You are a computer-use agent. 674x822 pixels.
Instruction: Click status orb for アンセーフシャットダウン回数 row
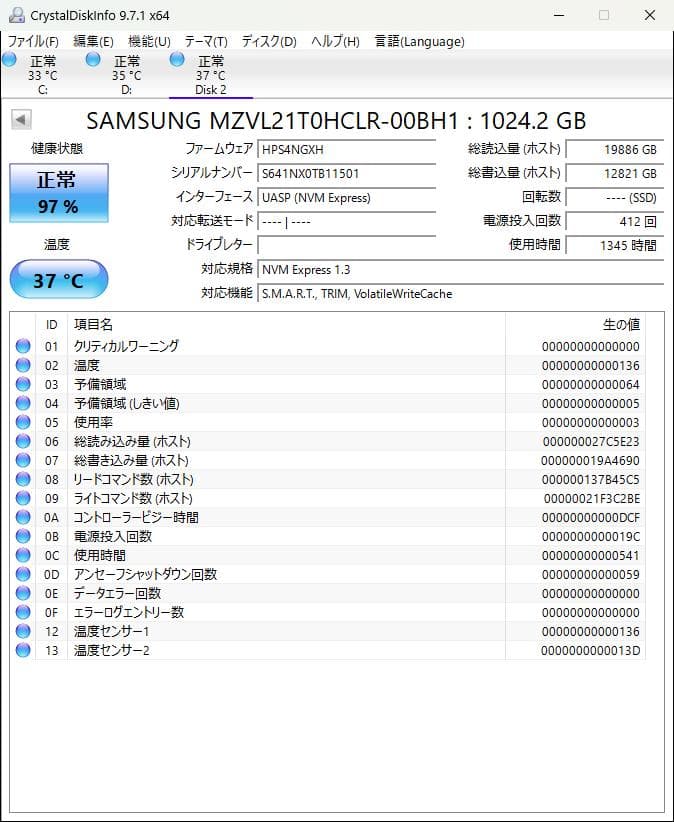point(23,574)
